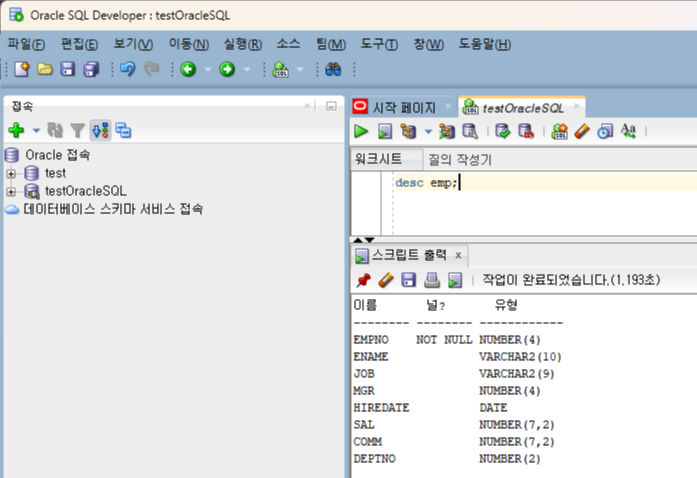Click the To Upper/Lower/InitCap Aa icon
This screenshot has height=478, width=697.
click(629, 131)
